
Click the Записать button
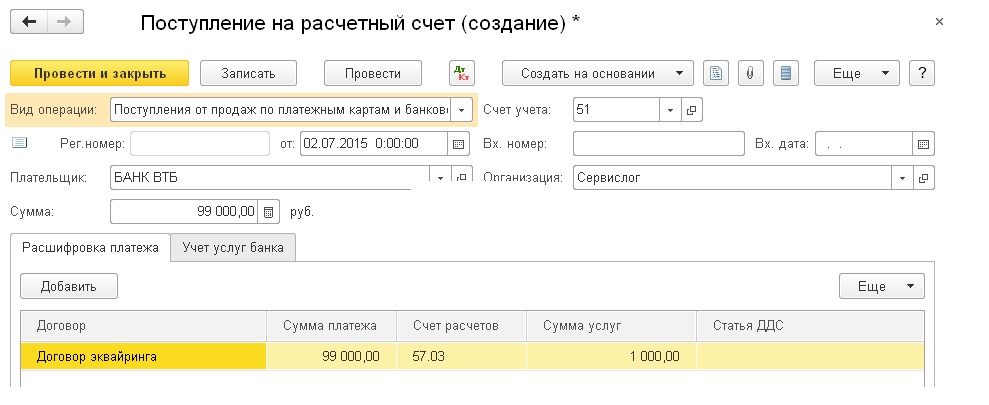click(248, 73)
